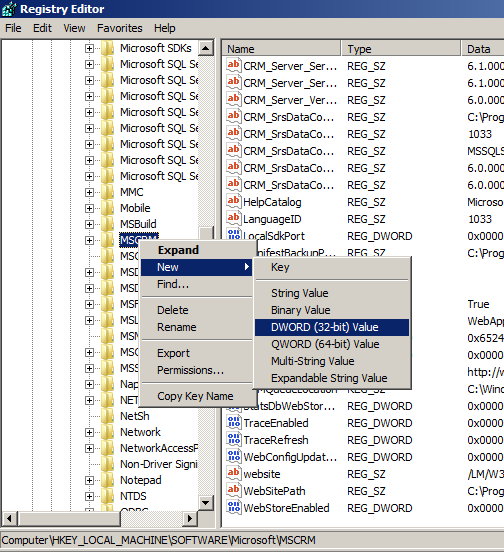This screenshot has width=504, height=552.
Task: Click the string icon beside WebSitePath
Action: tap(234, 490)
